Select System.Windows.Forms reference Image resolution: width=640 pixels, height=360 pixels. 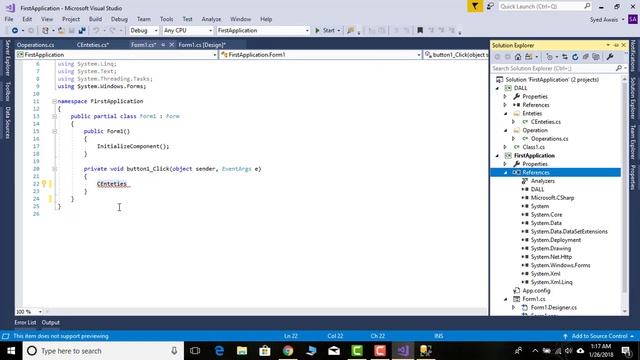tap(560, 266)
